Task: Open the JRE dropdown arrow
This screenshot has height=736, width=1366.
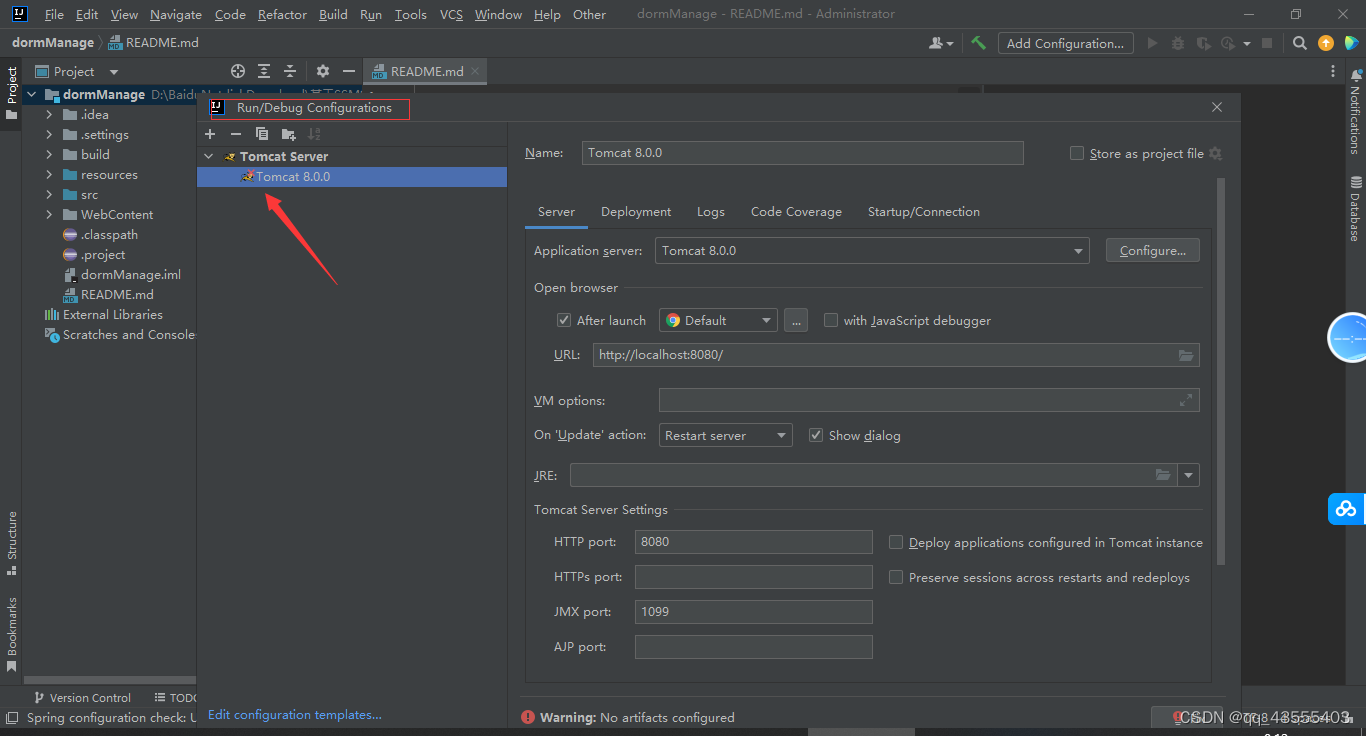Action: tap(1189, 475)
